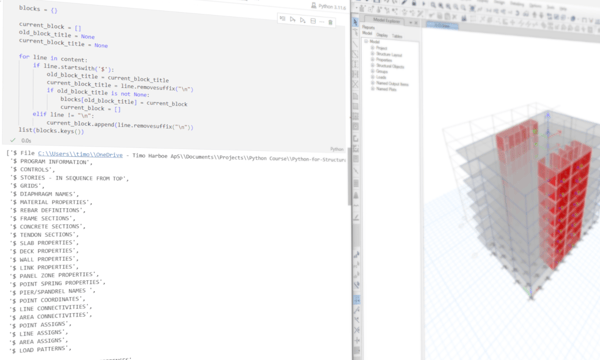
Task: Split the cell using split cell icon
Action: tap(313, 21)
